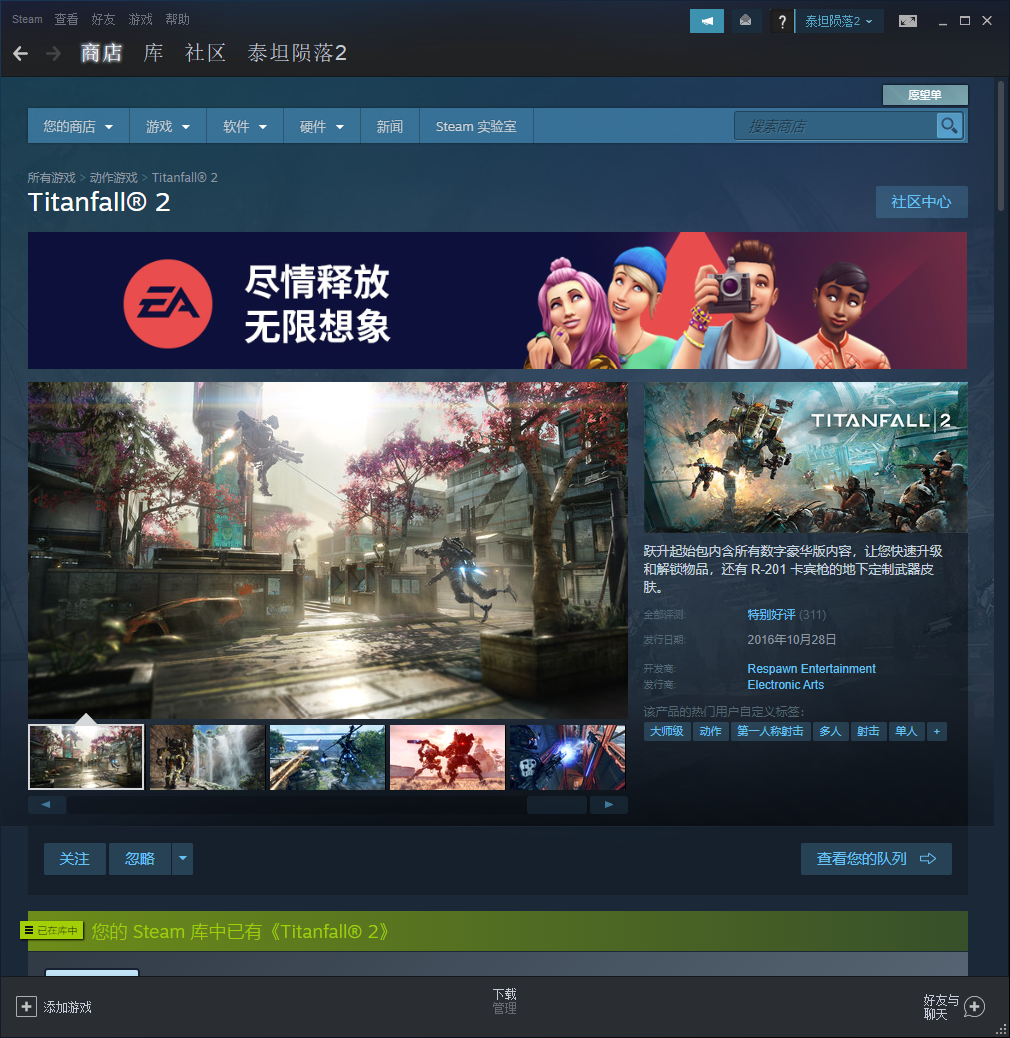
Task: Click the thumbnail strip scrollbar handle
Action: 557,804
